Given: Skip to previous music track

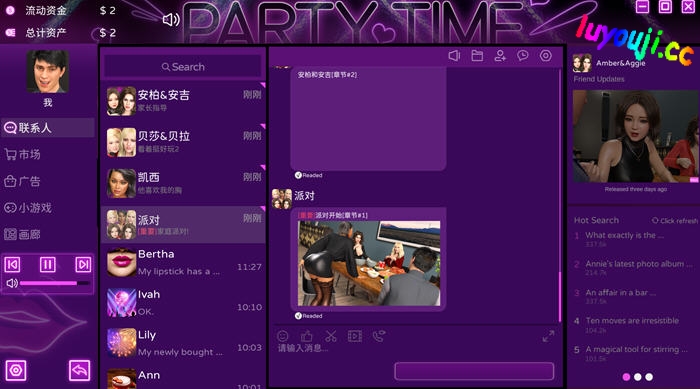Looking at the screenshot, I should click(x=12, y=264).
